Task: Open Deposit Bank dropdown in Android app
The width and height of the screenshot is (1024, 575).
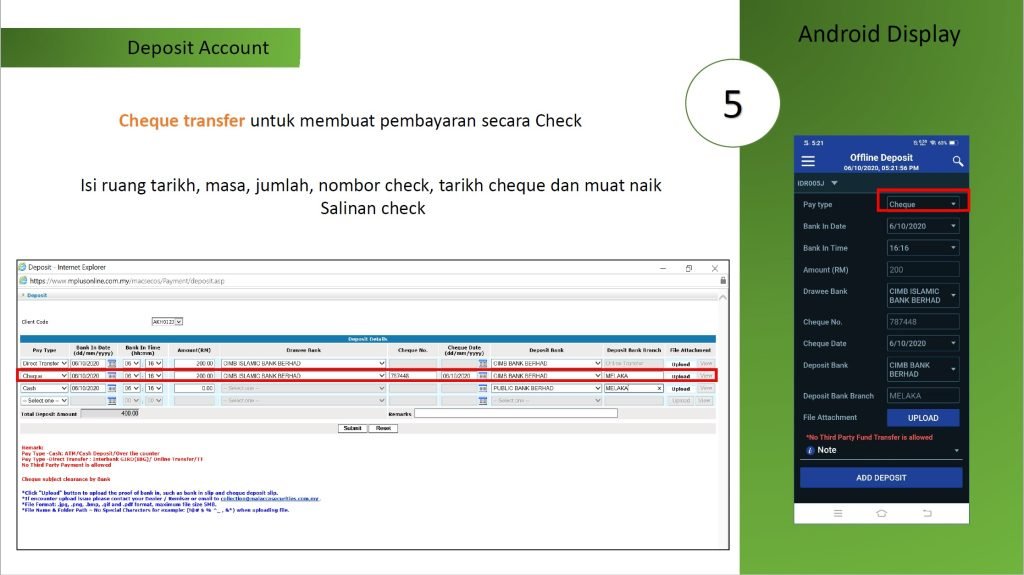Action: pos(923,369)
